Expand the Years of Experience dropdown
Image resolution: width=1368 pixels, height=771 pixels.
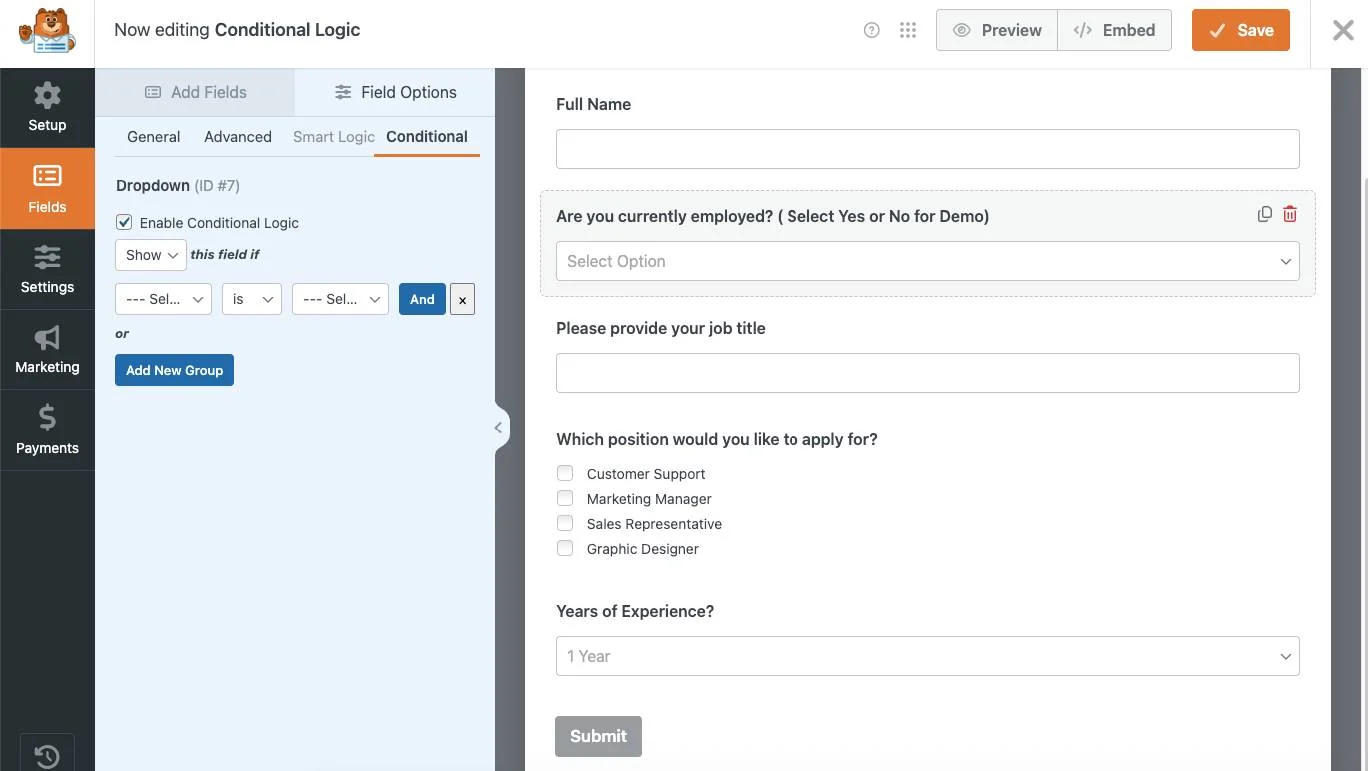click(927, 656)
